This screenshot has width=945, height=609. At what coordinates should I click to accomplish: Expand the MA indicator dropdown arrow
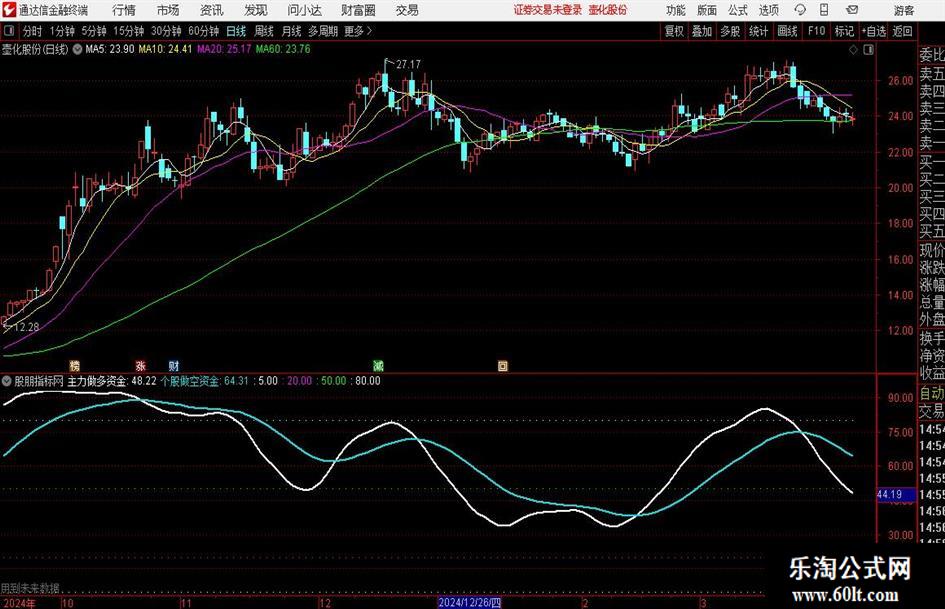point(77,49)
